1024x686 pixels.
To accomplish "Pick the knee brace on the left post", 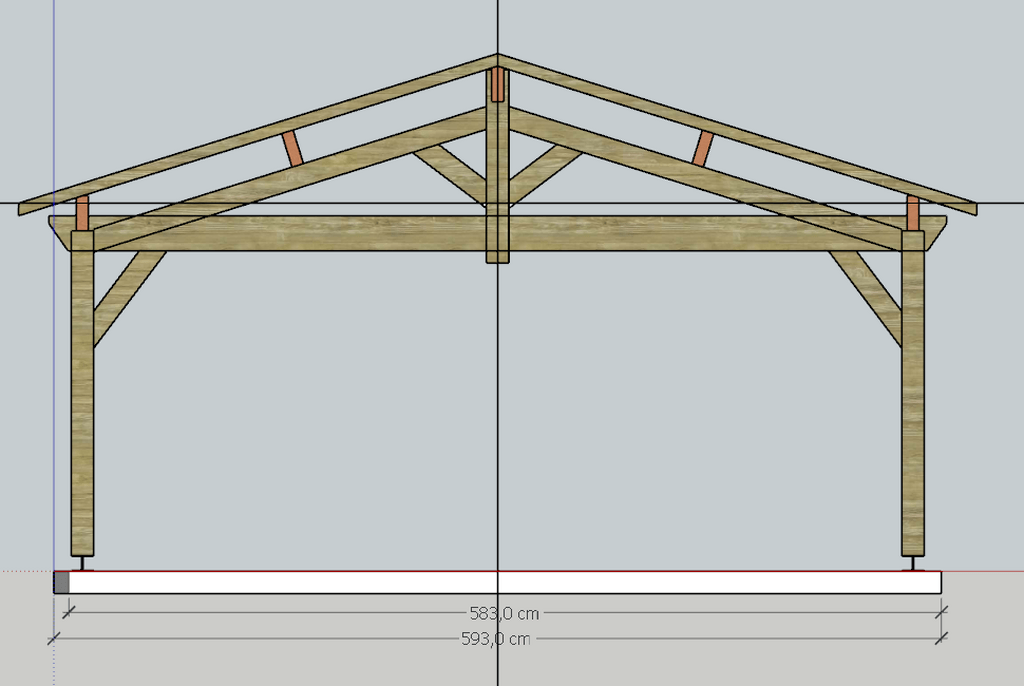I will (129, 298).
